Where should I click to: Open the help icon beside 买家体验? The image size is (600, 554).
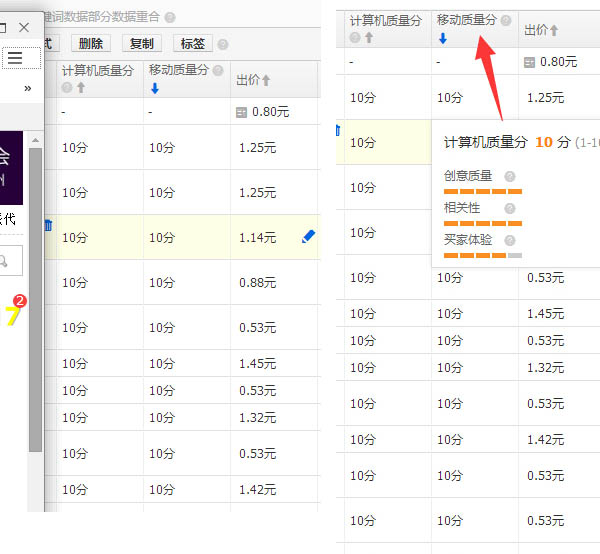click(x=510, y=241)
